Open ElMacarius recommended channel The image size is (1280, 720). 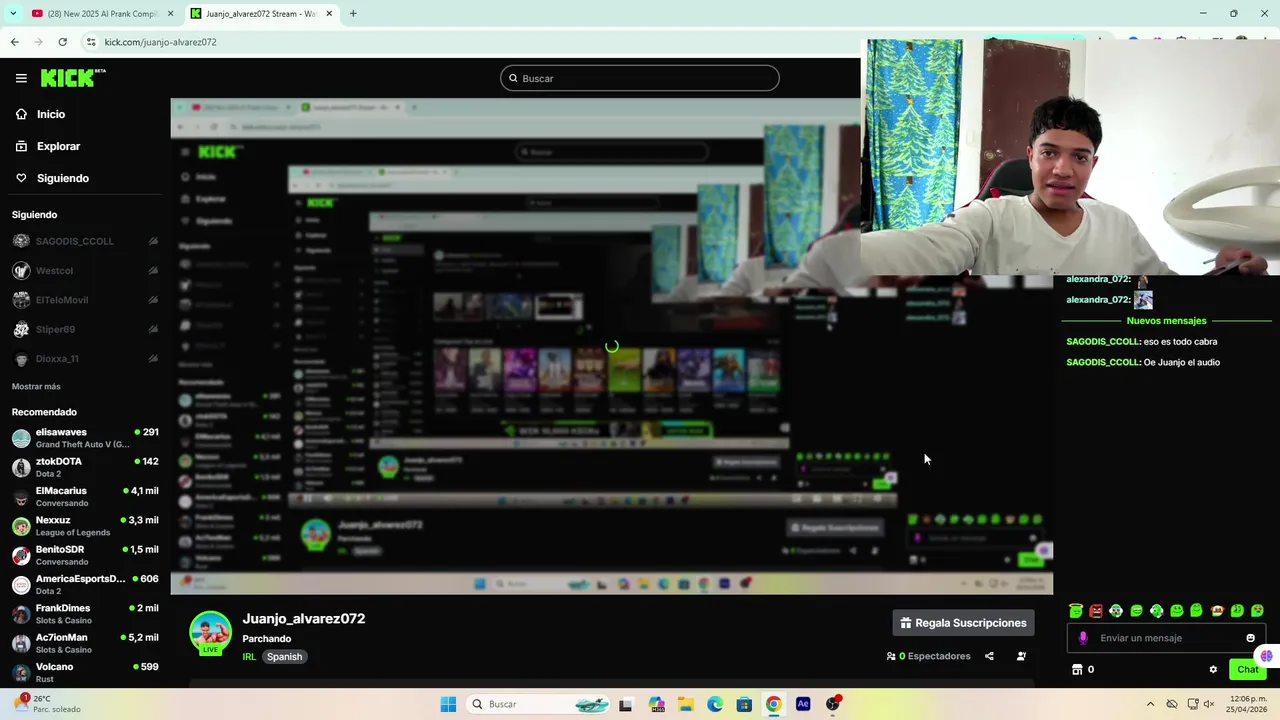point(85,497)
